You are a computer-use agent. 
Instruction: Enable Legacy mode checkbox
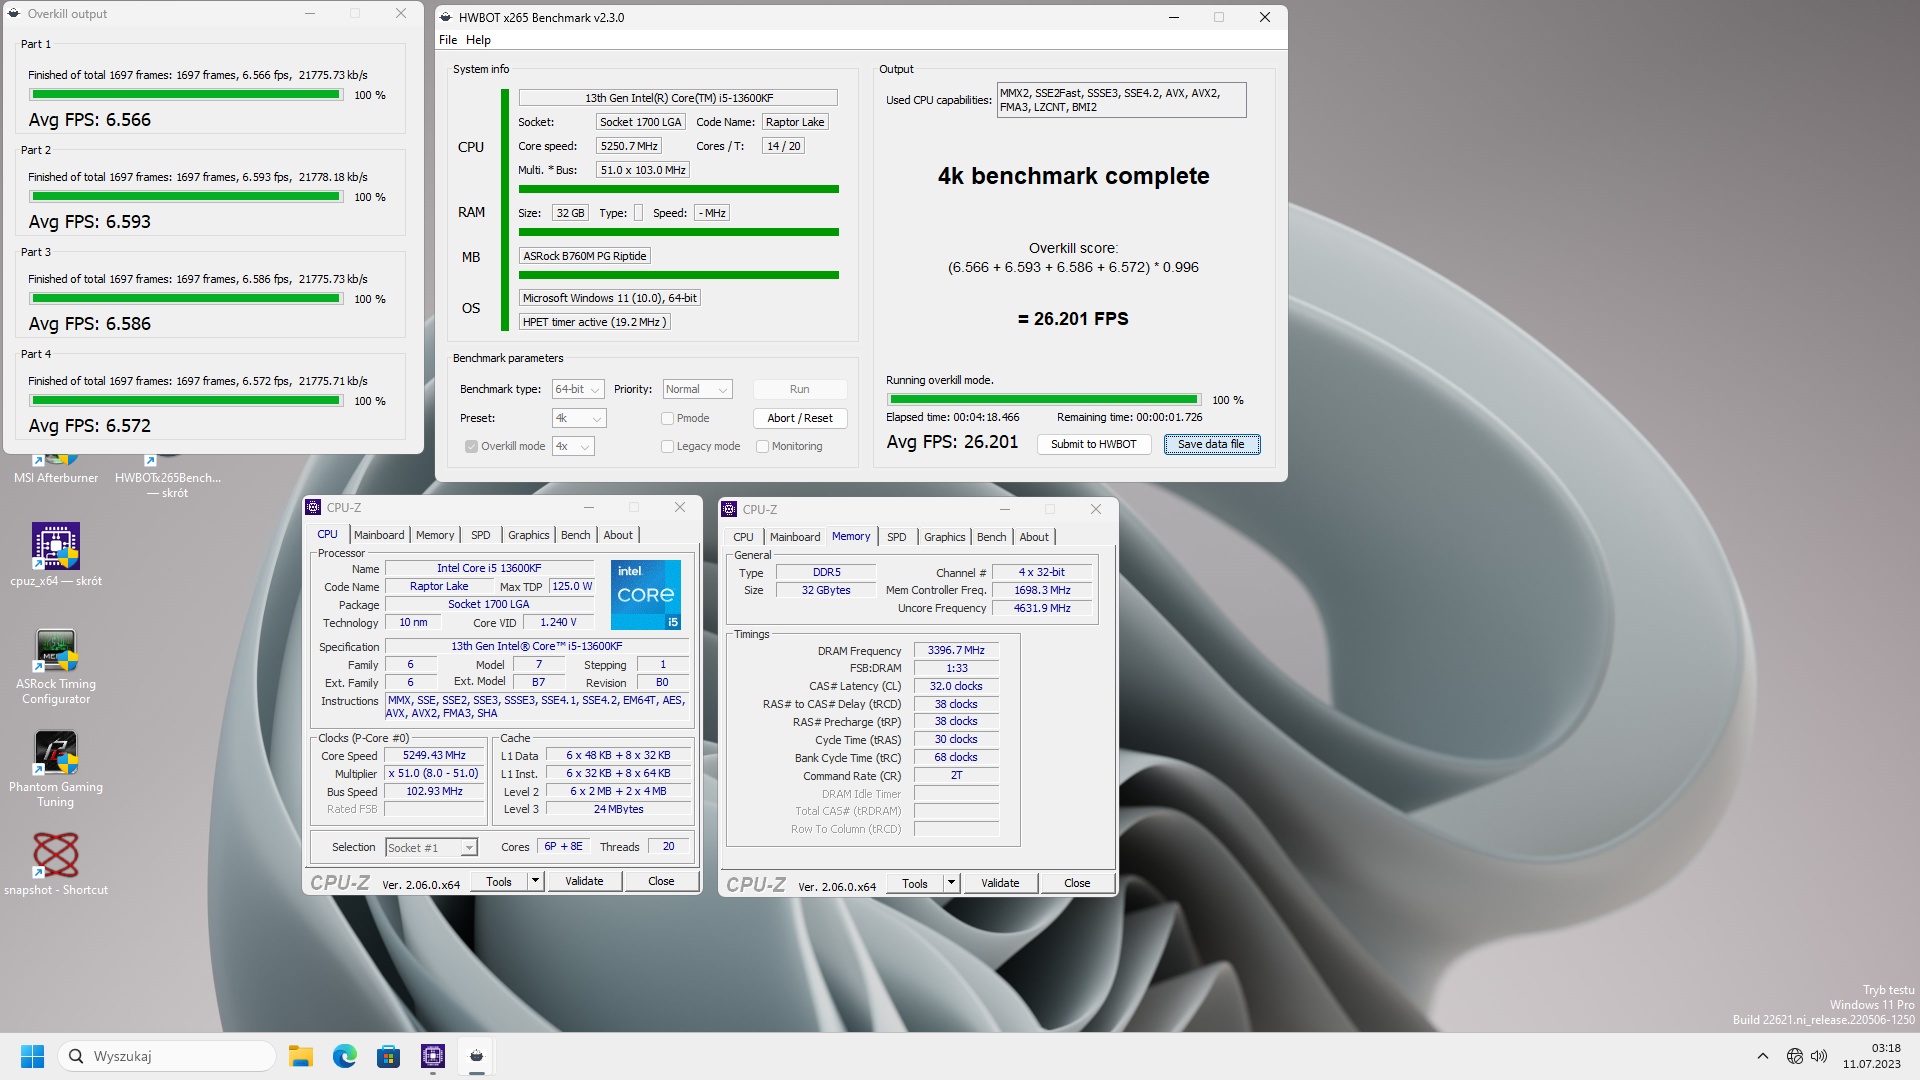tap(667, 447)
